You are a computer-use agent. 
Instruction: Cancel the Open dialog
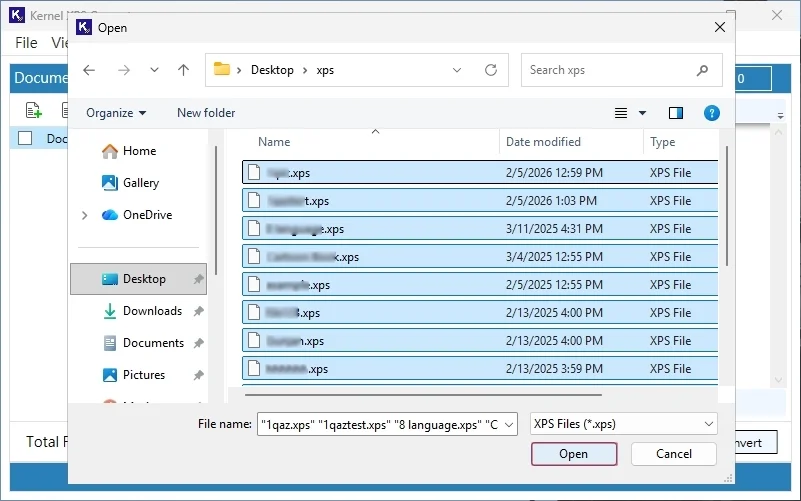[x=674, y=454]
